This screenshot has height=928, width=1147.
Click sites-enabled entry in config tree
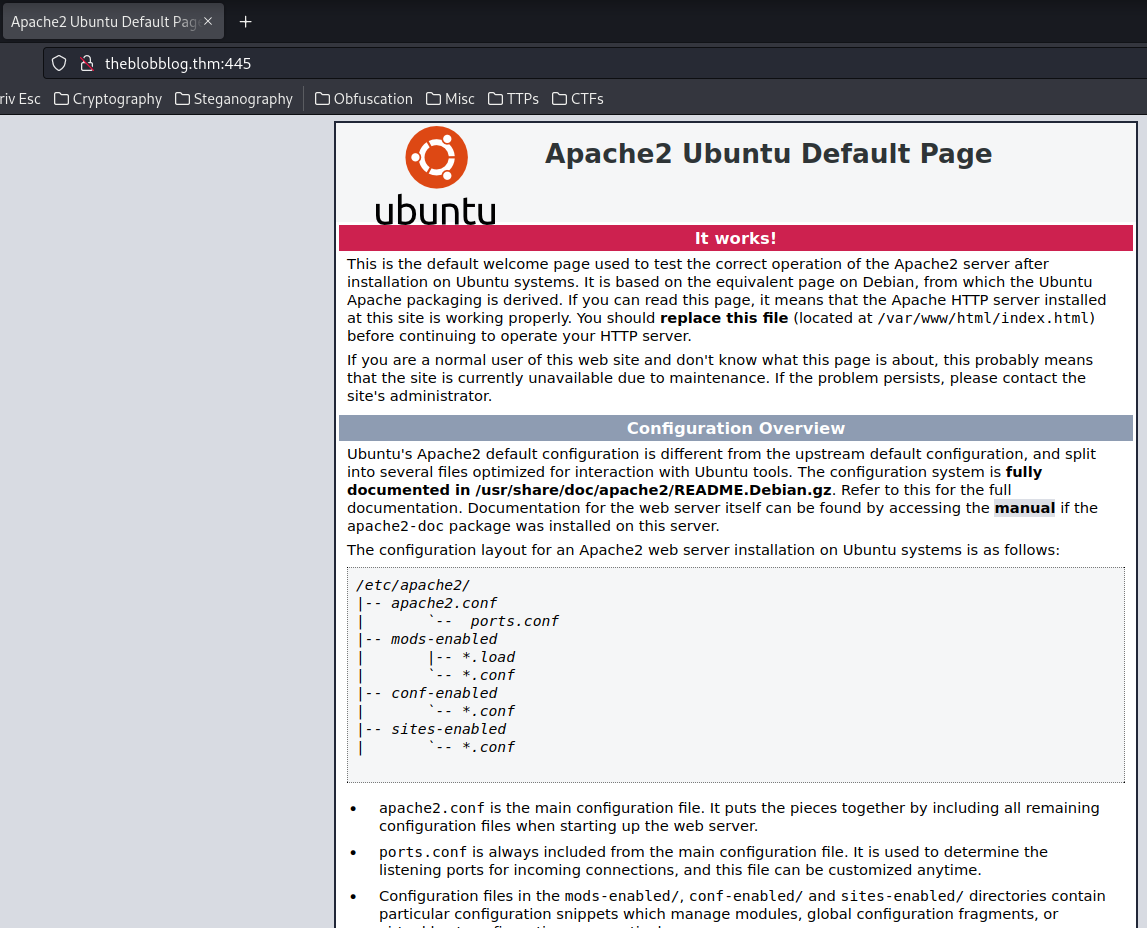pos(448,729)
